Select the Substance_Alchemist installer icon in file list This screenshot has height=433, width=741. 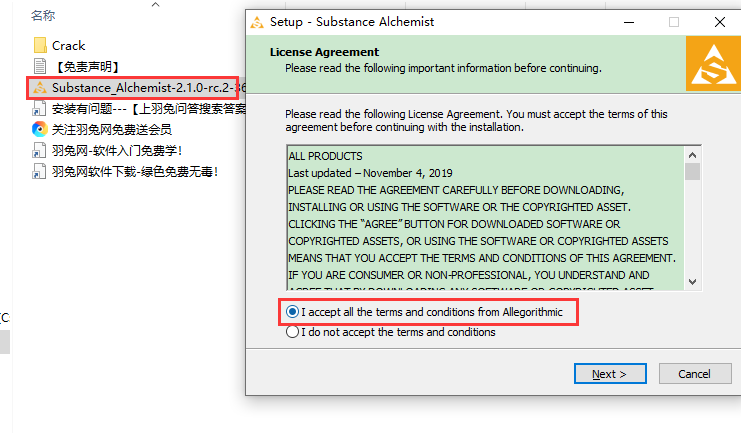pyautogui.click(x=40, y=87)
